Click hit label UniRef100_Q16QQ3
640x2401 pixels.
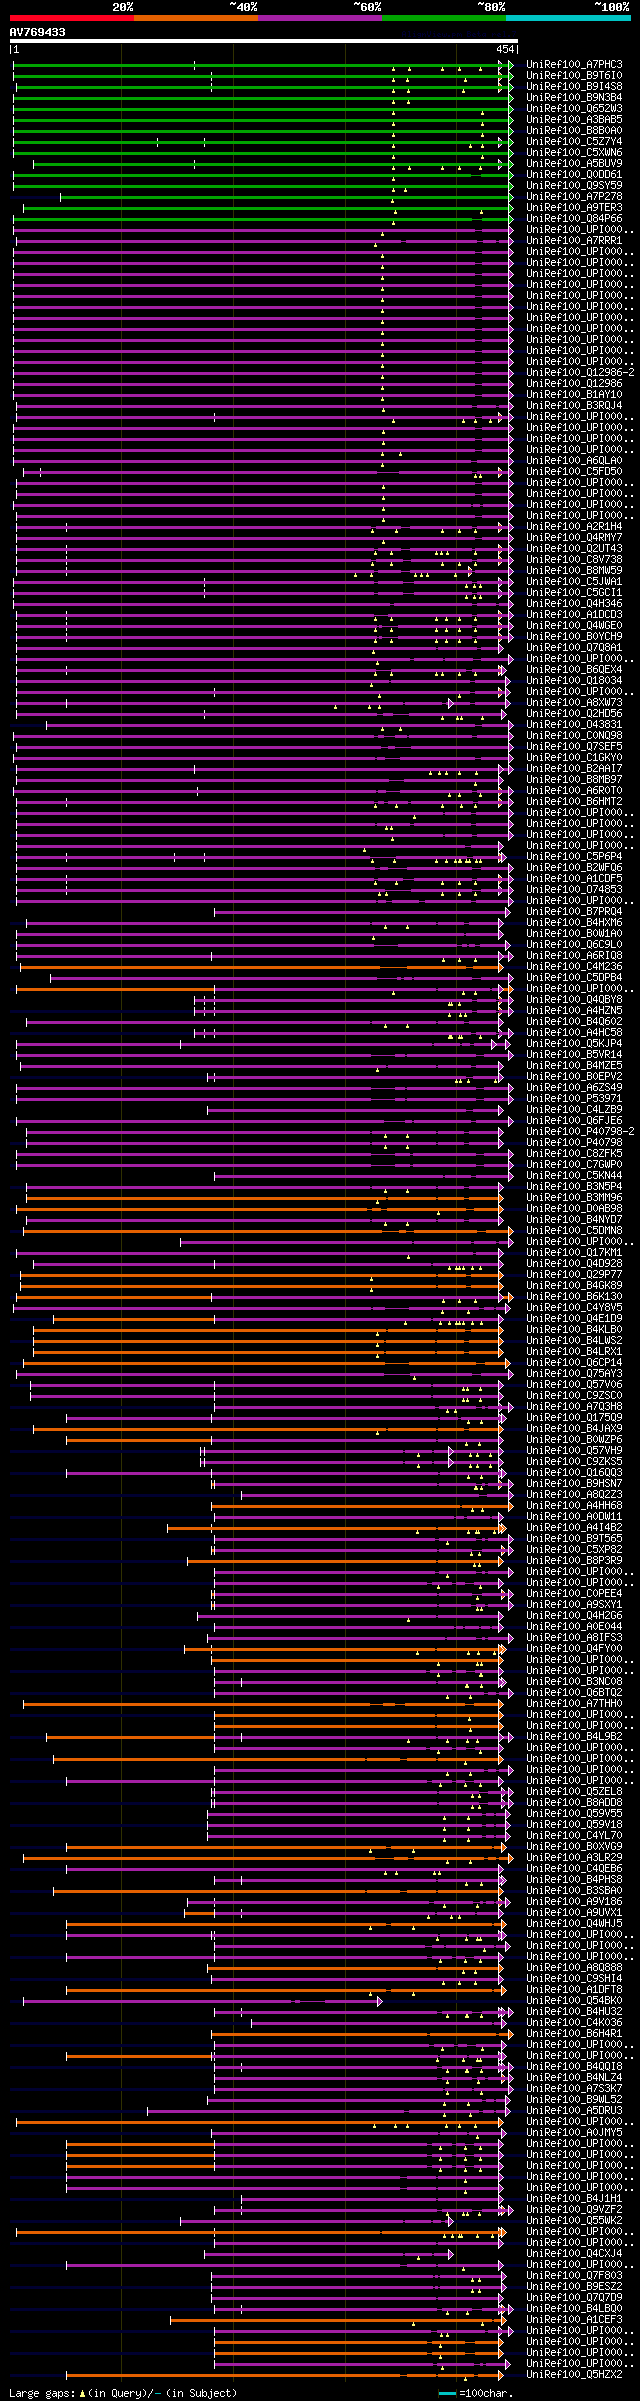click(574, 1472)
